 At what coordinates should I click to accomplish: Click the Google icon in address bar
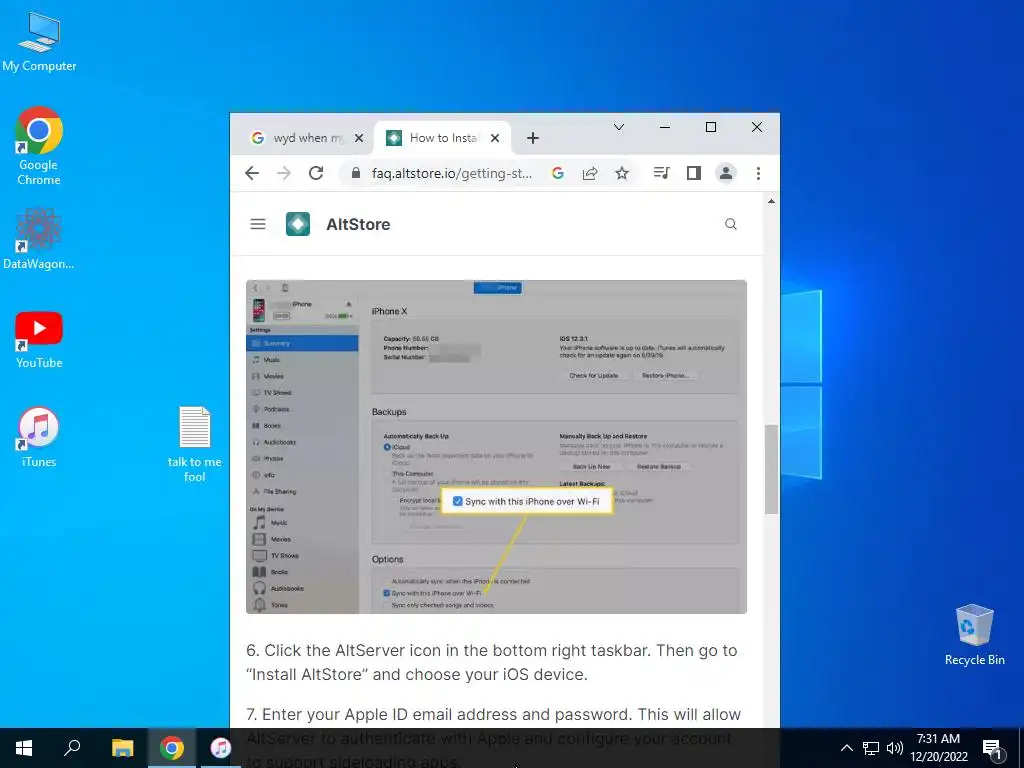(x=558, y=173)
